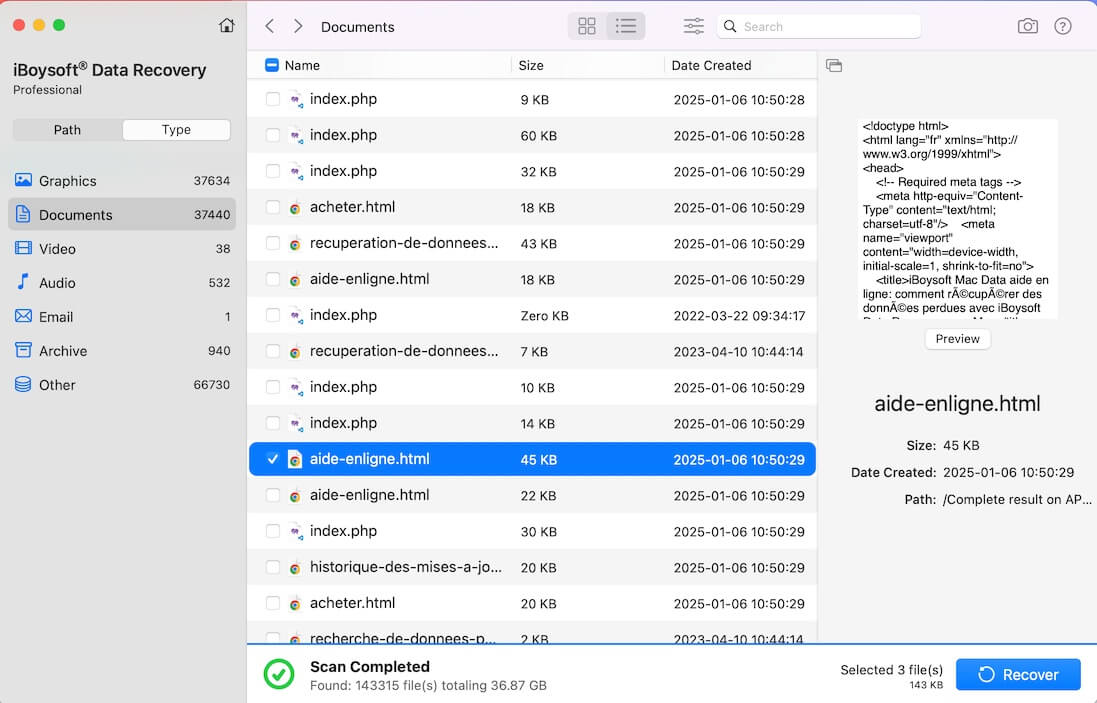Sort by the Name column header
The image size is (1097, 703).
coord(302,66)
